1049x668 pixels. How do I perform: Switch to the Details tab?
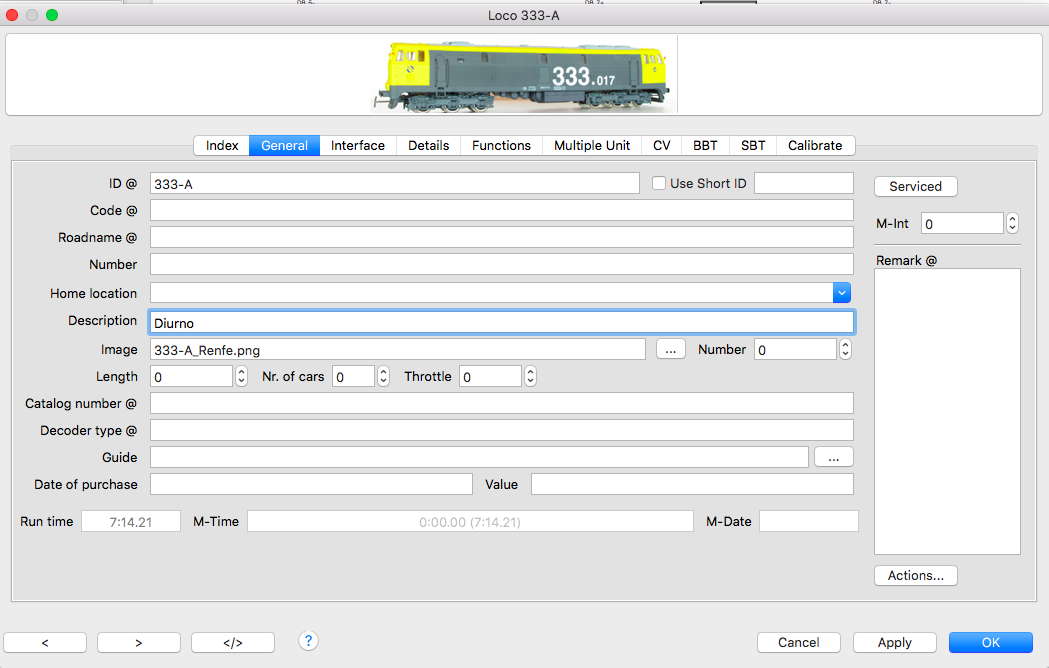point(428,145)
